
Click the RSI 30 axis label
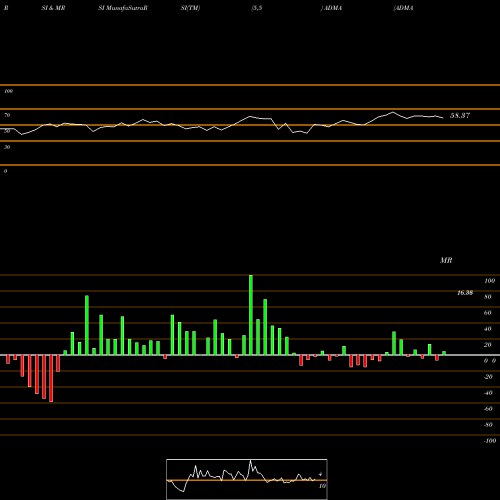coord(7,147)
